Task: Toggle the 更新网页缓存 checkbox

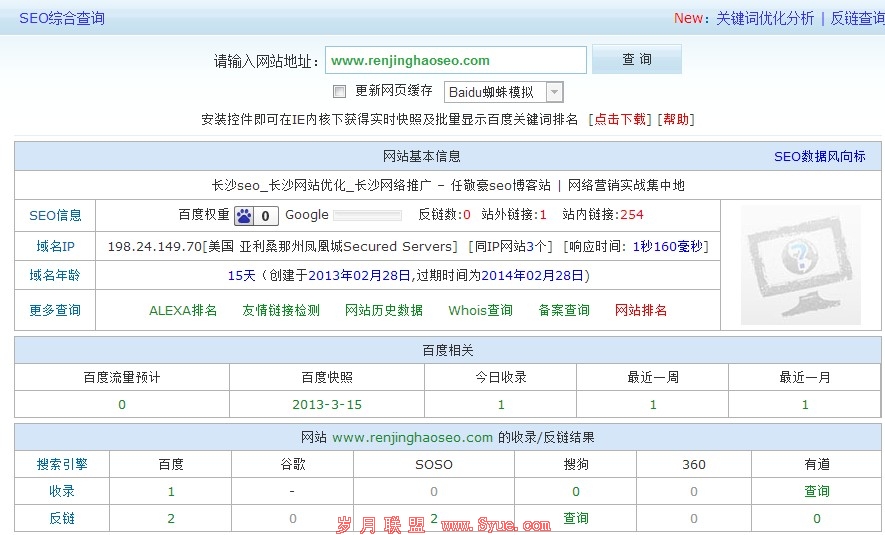Action: 339,91
